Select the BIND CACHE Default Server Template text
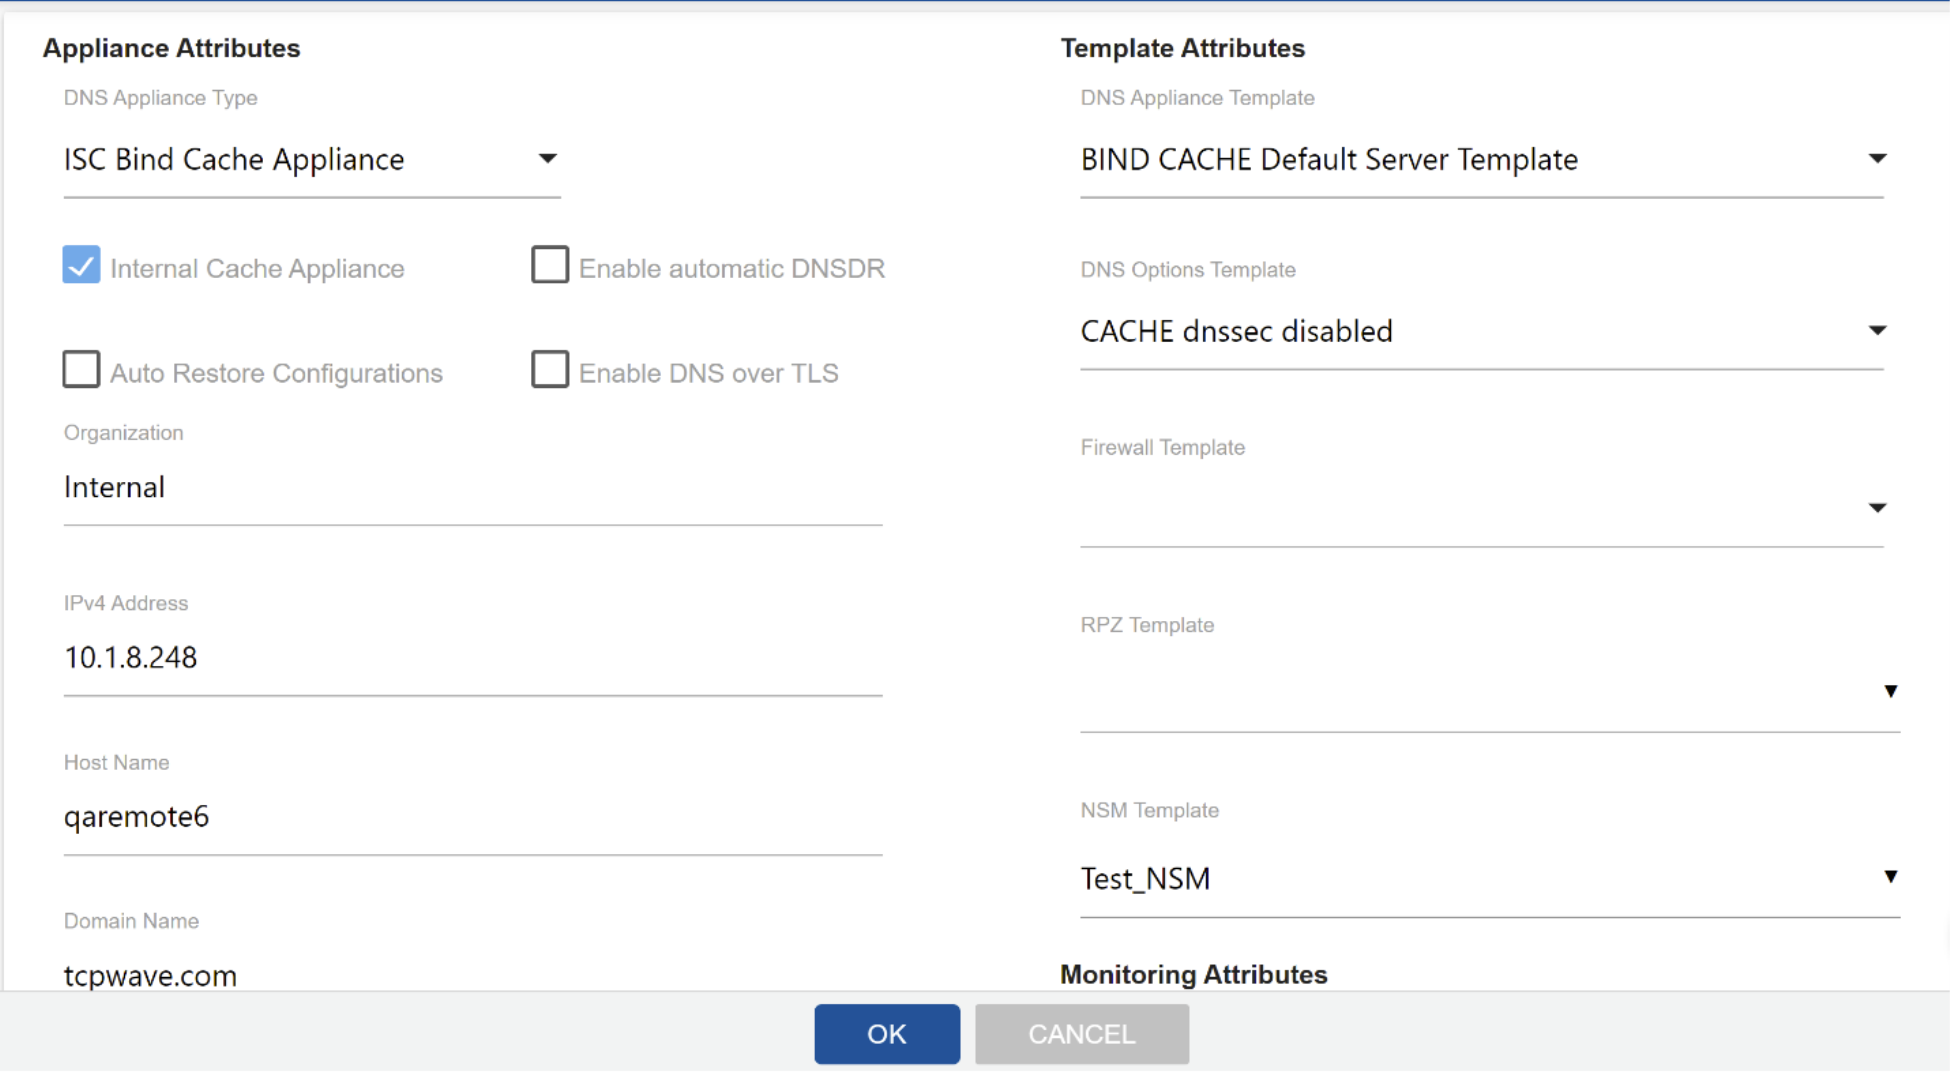 click(1328, 158)
